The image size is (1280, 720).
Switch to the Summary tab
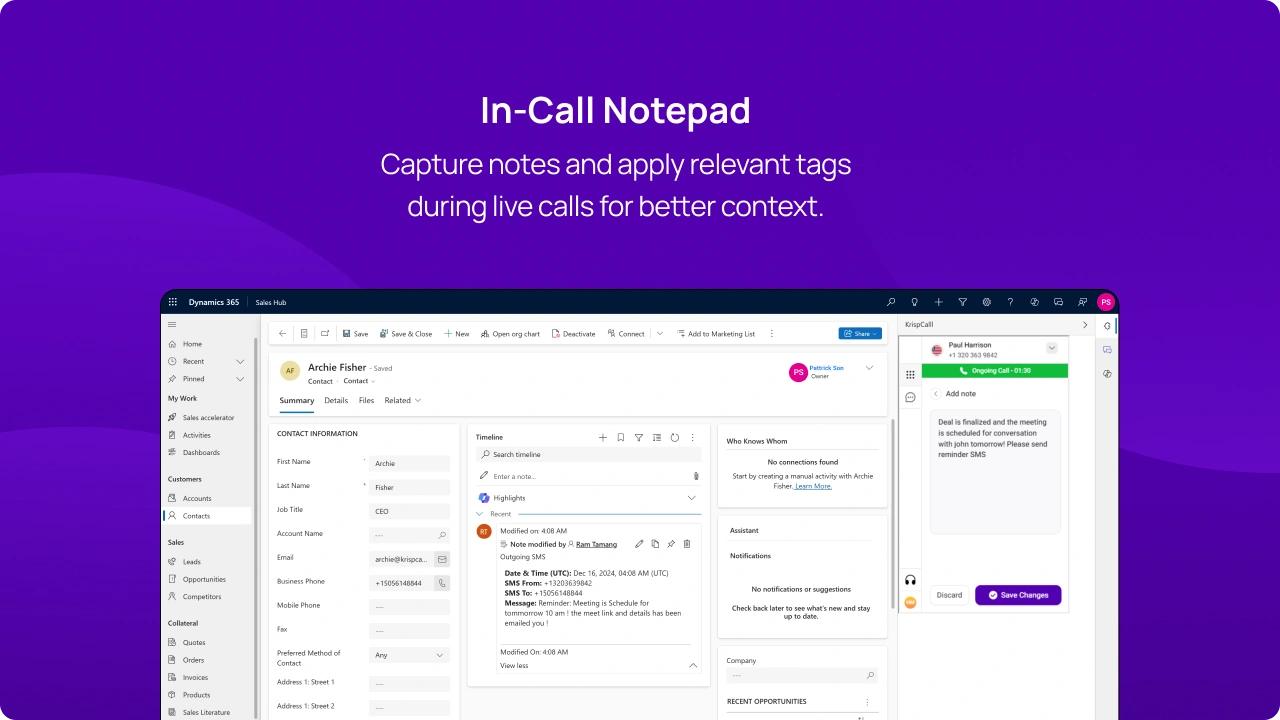[297, 400]
